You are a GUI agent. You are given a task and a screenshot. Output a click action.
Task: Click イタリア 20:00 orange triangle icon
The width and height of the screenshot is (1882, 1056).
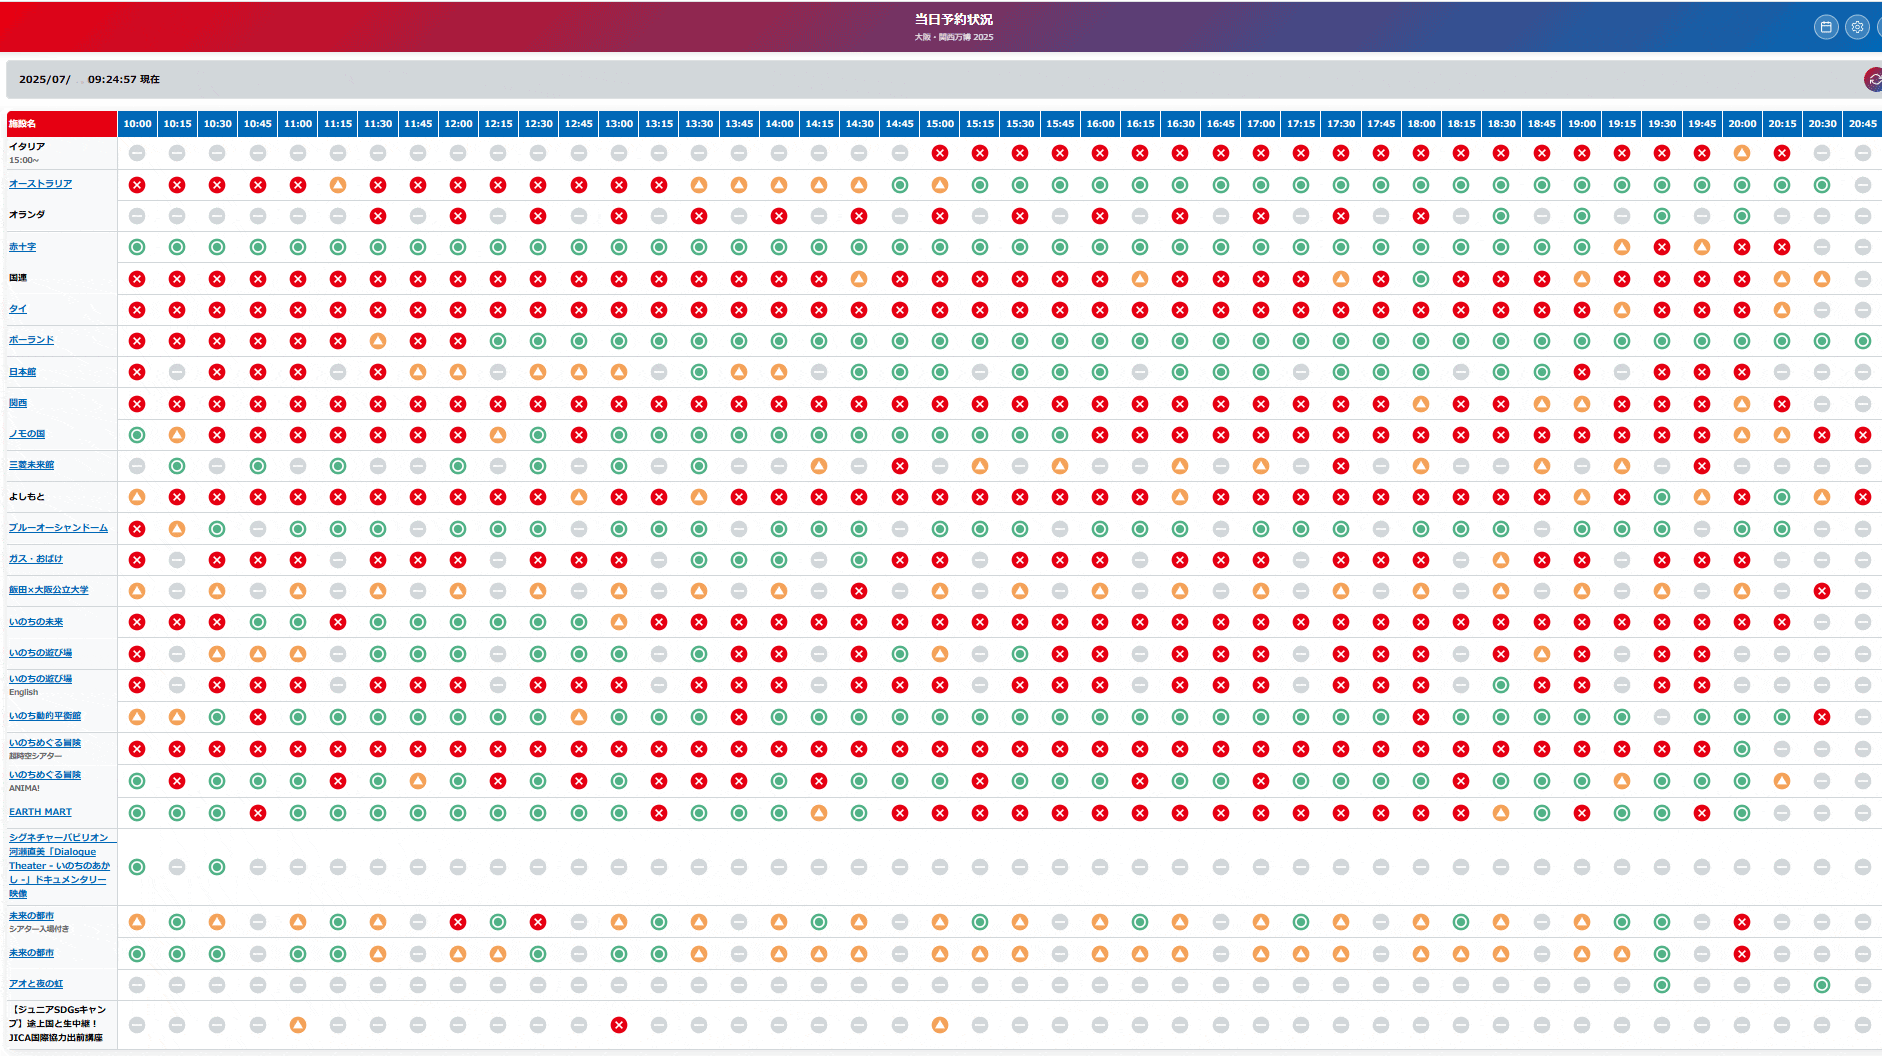click(1742, 153)
